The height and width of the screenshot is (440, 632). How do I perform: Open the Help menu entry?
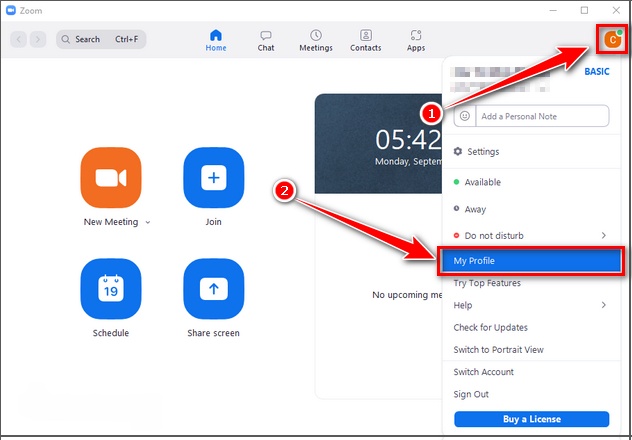coord(531,305)
